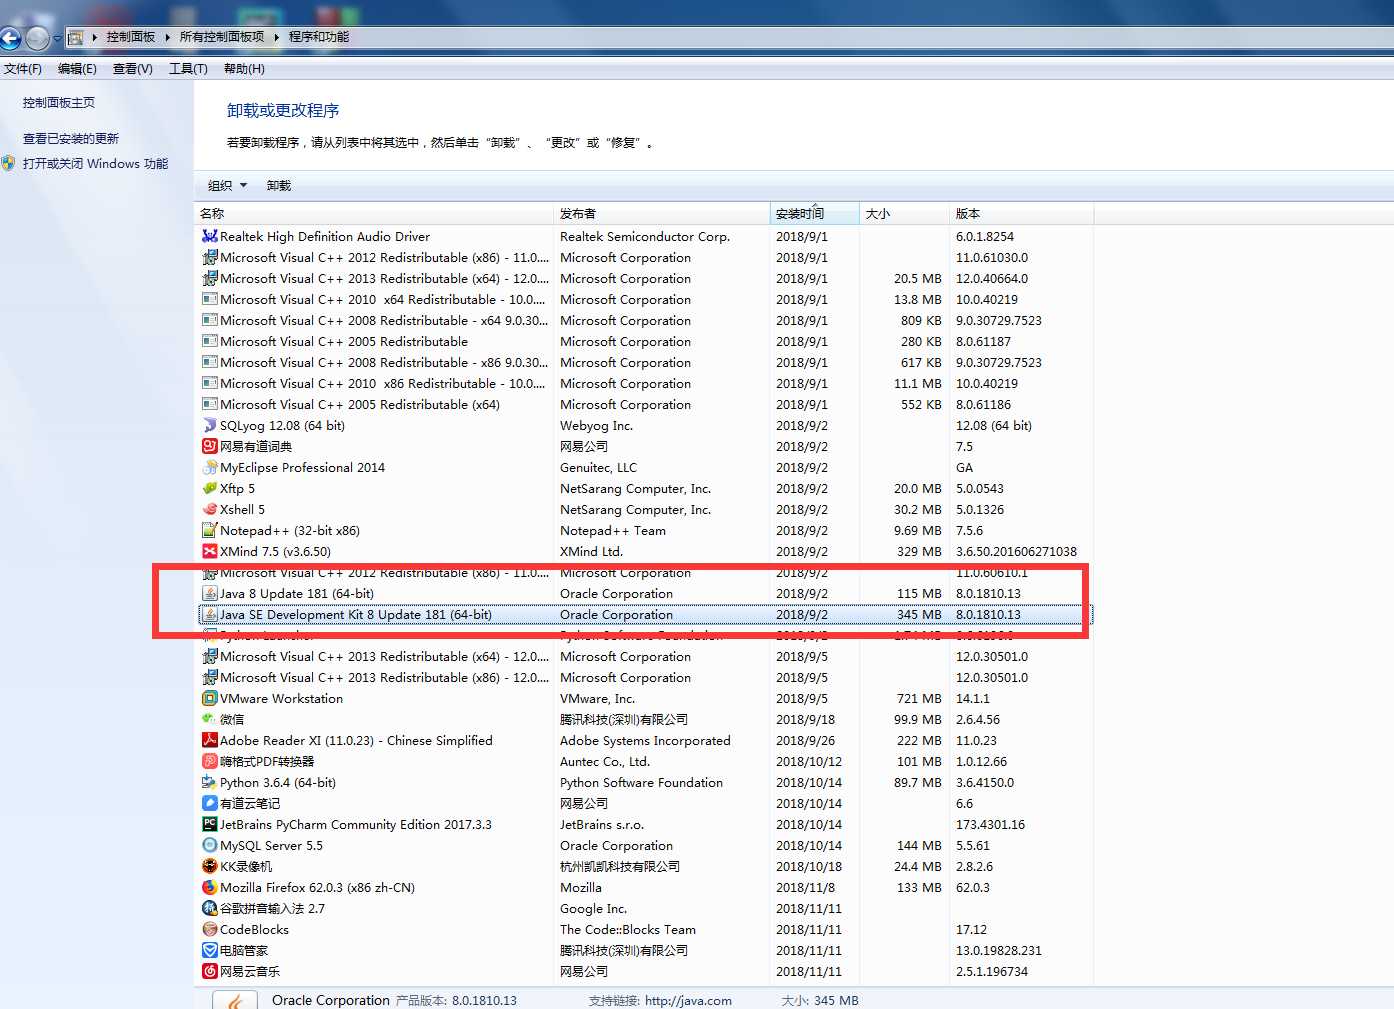Select Microsoft Visual C++ 2005 Redistributable (x64)
The width and height of the screenshot is (1394, 1009).
point(360,405)
